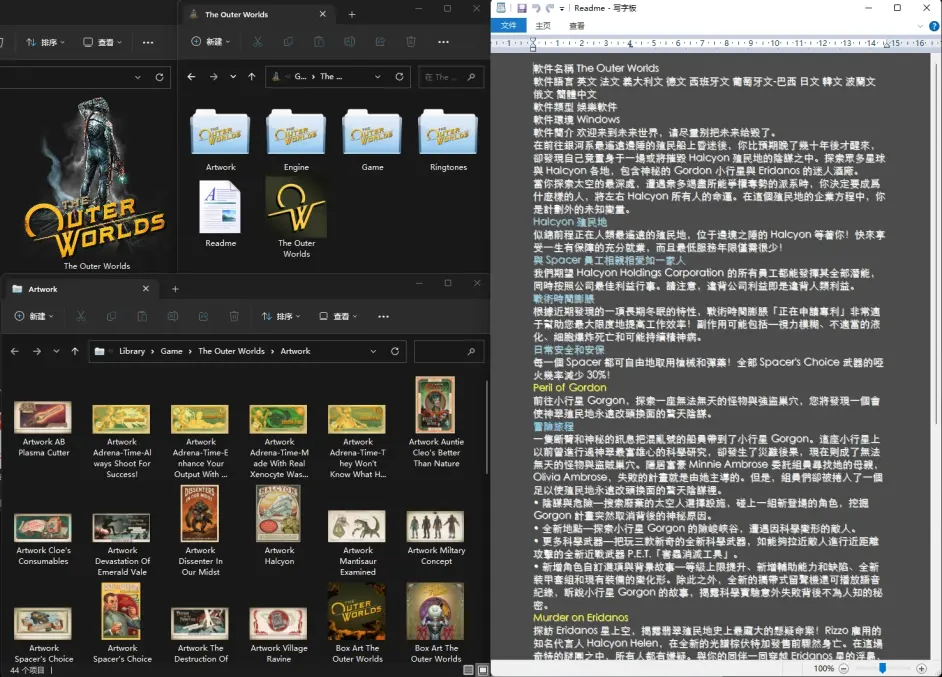
Task: Click the search box in The Outer Worlds window
Action: (x=450, y=77)
